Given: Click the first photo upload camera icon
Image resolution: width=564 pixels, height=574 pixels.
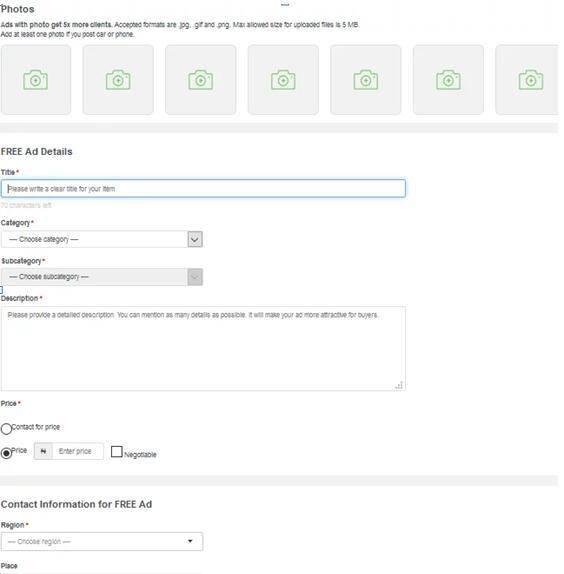Looking at the screenshot, I should [x=36, y=80].
